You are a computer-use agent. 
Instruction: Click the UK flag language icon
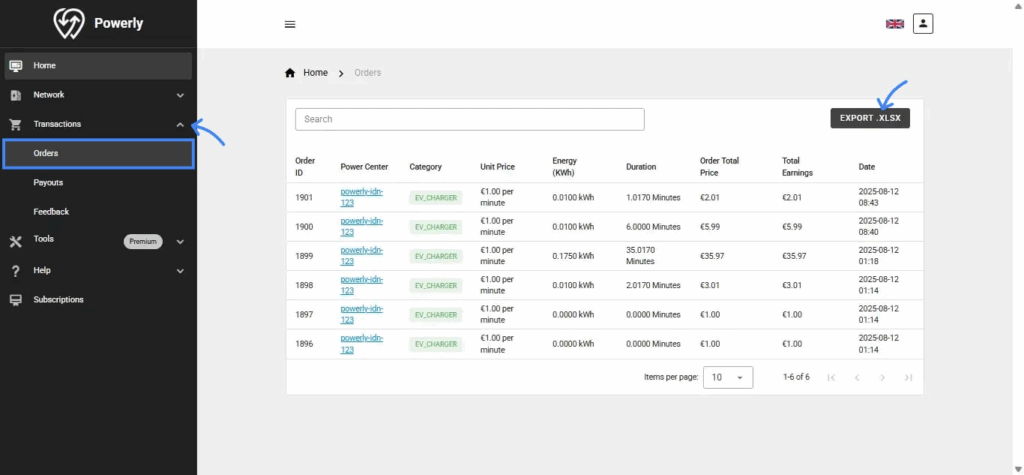click(895, 24)
